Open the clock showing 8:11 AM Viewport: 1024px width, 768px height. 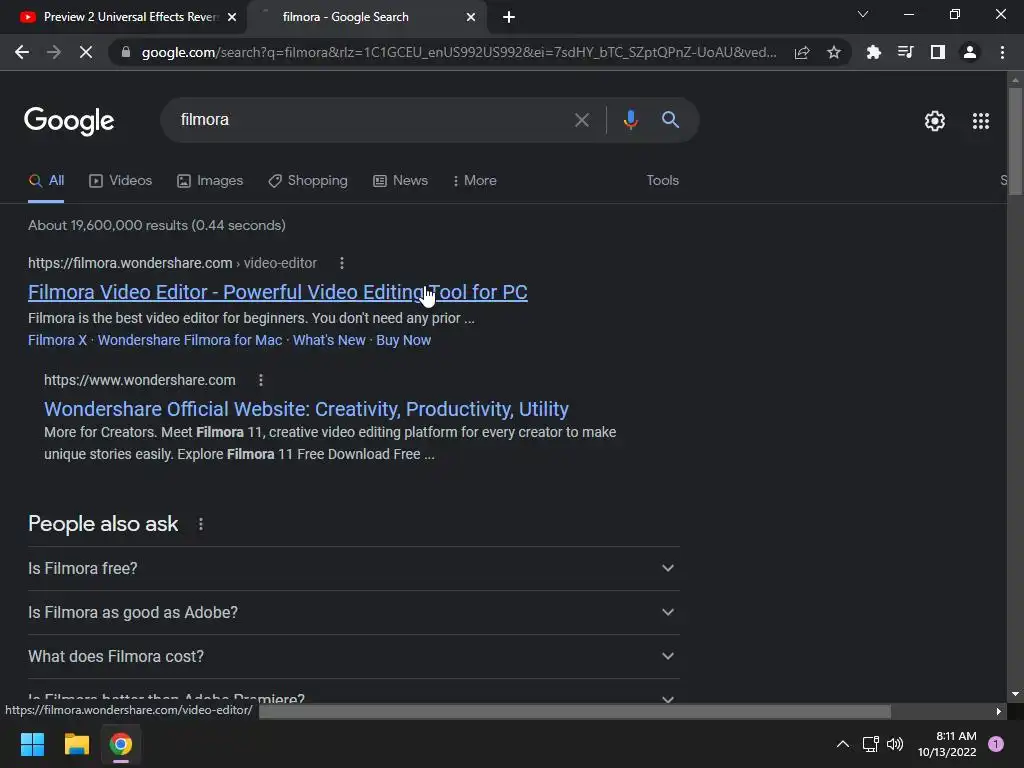947,744
